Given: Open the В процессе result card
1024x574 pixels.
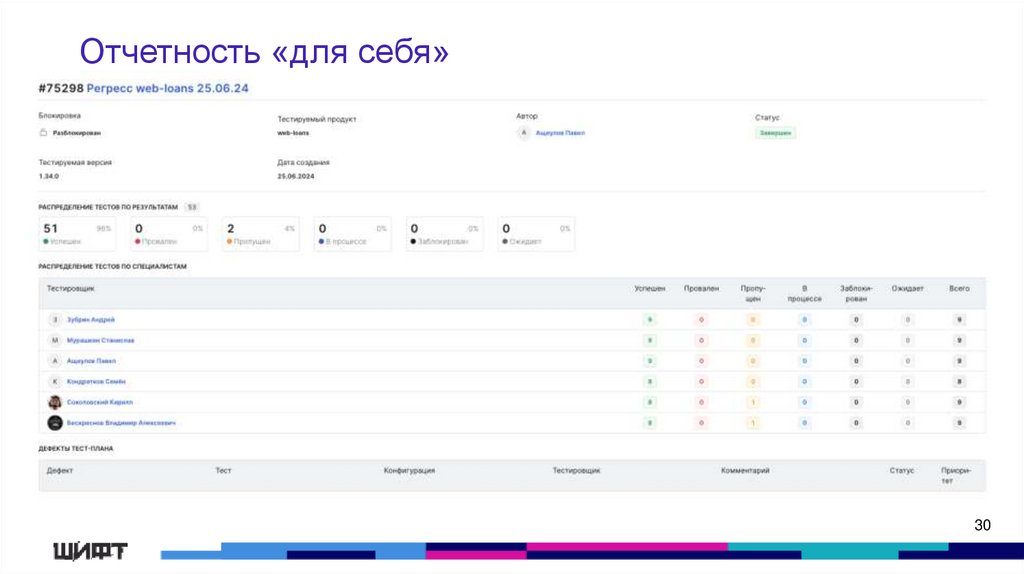Looking at the screenshot, I should [353, 234].
